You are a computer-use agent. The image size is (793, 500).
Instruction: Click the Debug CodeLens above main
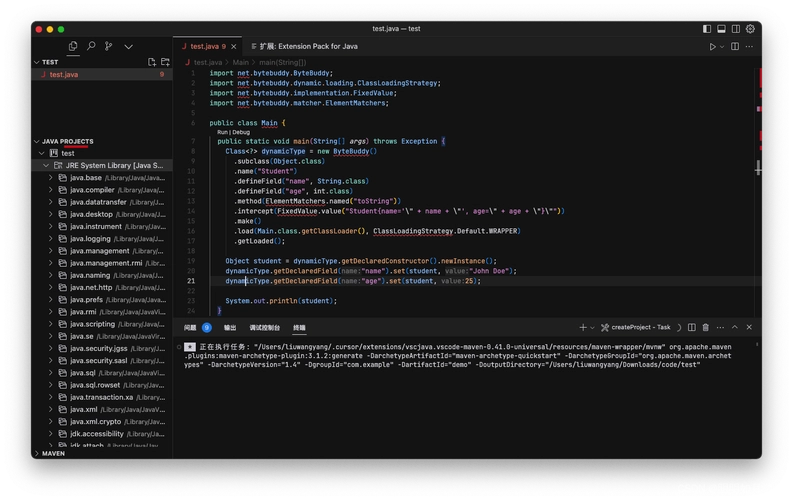241,132
